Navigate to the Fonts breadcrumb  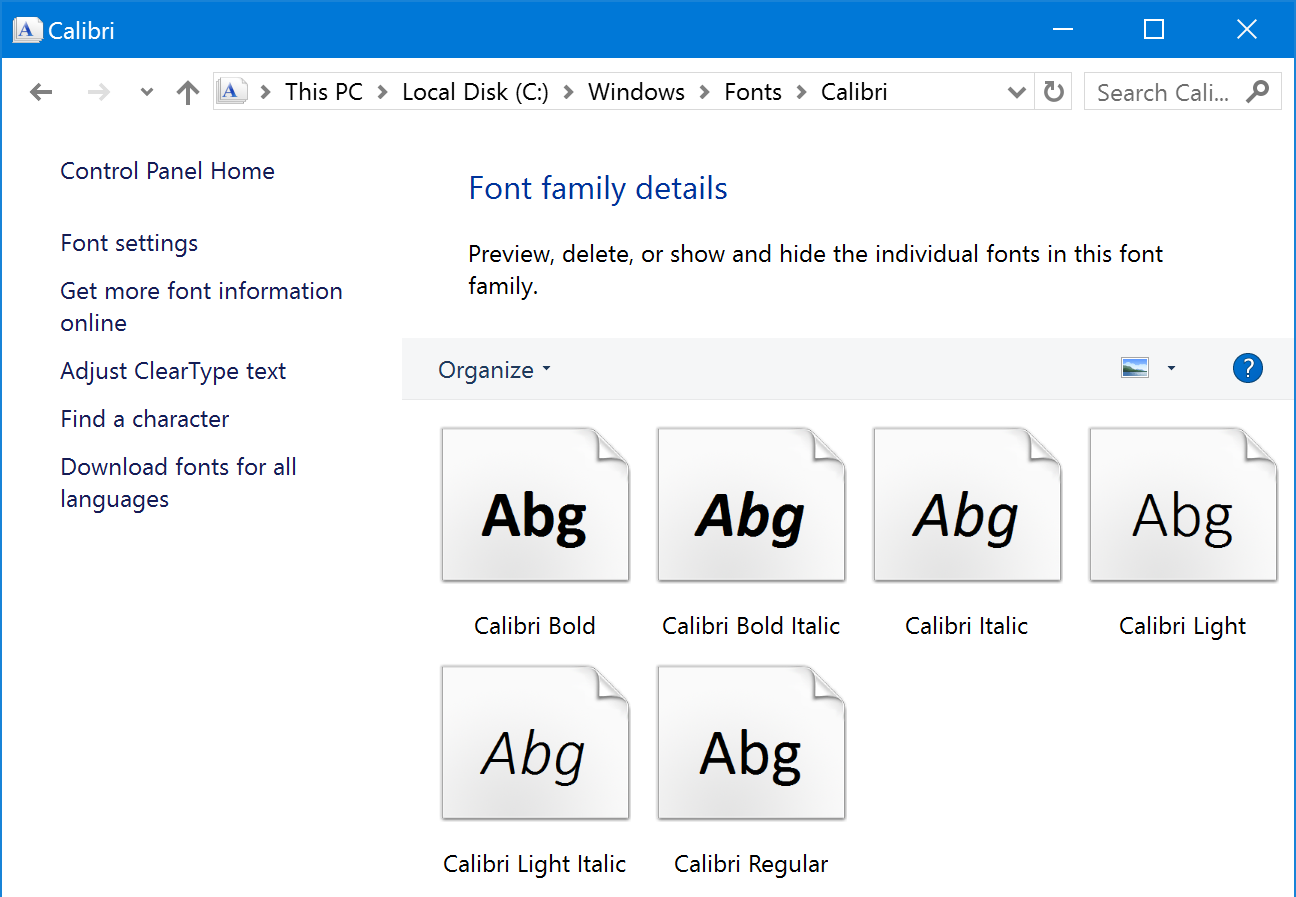pos(753,92)
